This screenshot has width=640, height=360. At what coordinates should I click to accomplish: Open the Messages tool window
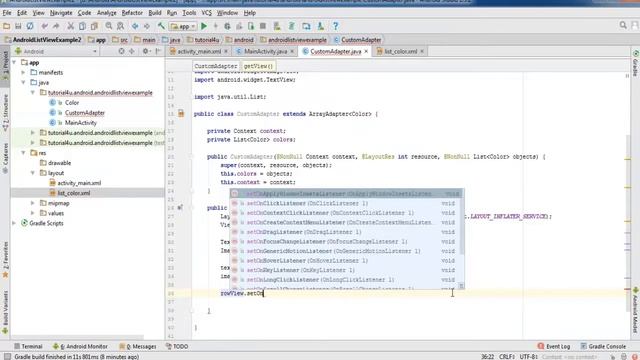point(138,346)
